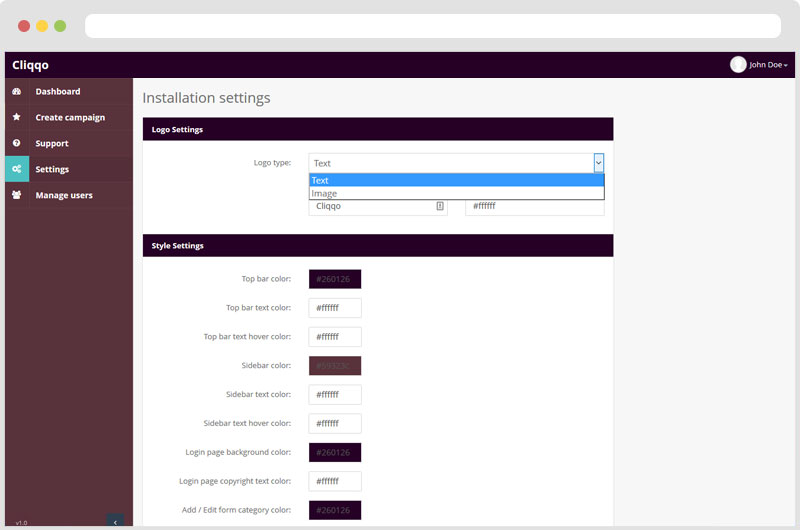Collapse the sidebar with the arrow button

coord(115,521)
